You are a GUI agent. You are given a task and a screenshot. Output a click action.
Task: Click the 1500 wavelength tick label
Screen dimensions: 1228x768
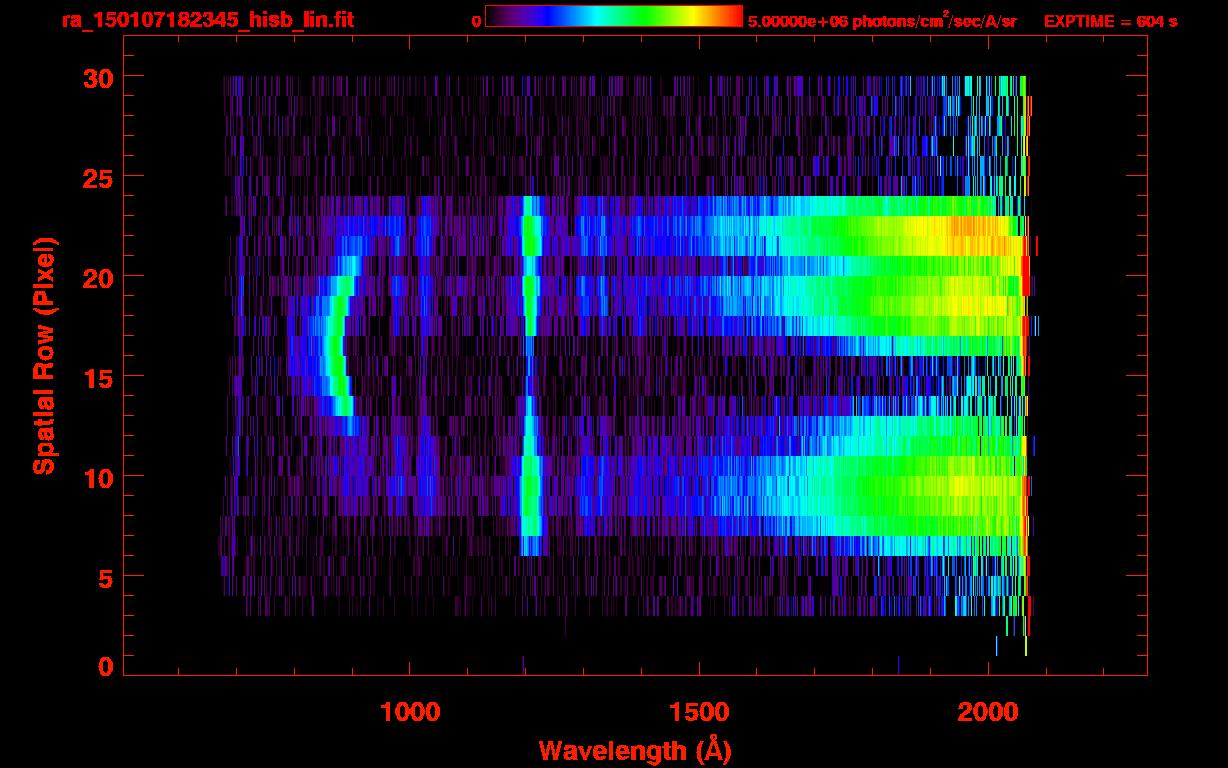[x=699, y=712]
